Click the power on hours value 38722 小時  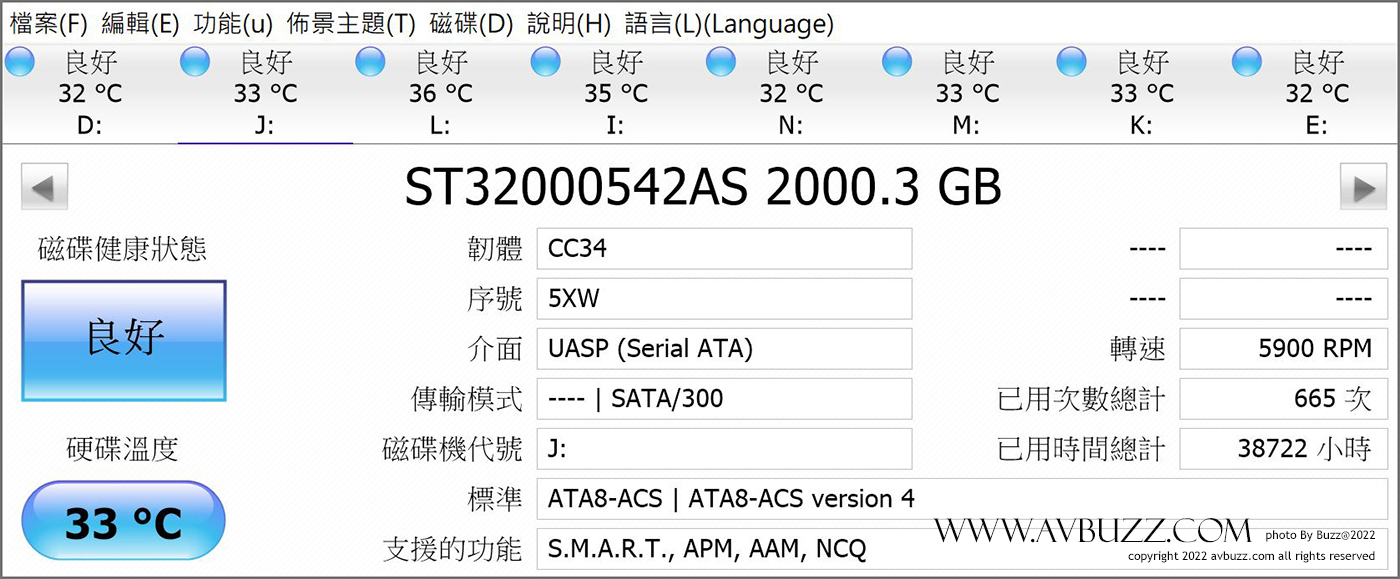coord(1284,449)
